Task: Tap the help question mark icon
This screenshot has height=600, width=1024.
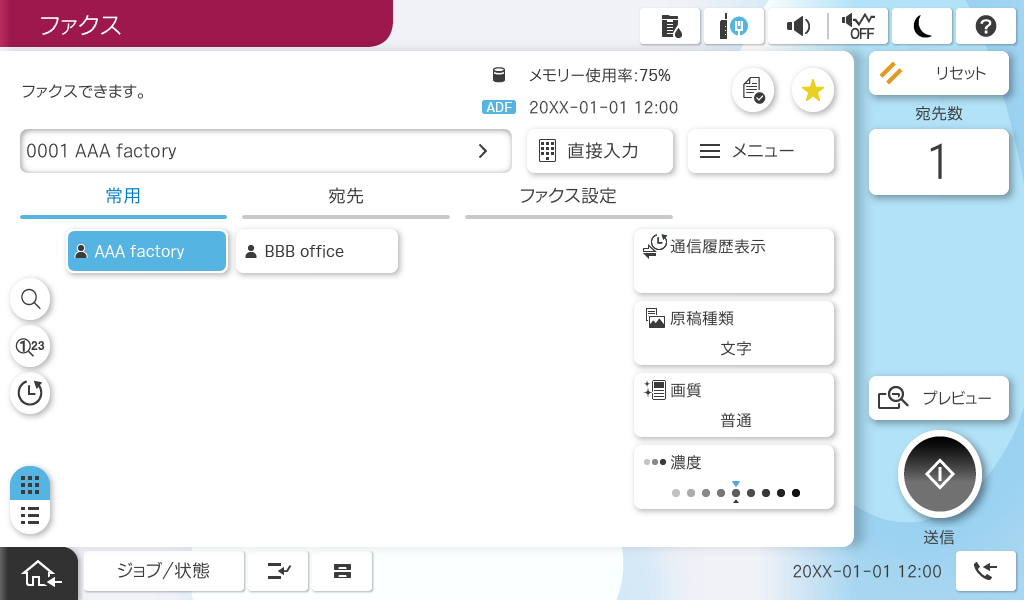Action: coord(985,26)
